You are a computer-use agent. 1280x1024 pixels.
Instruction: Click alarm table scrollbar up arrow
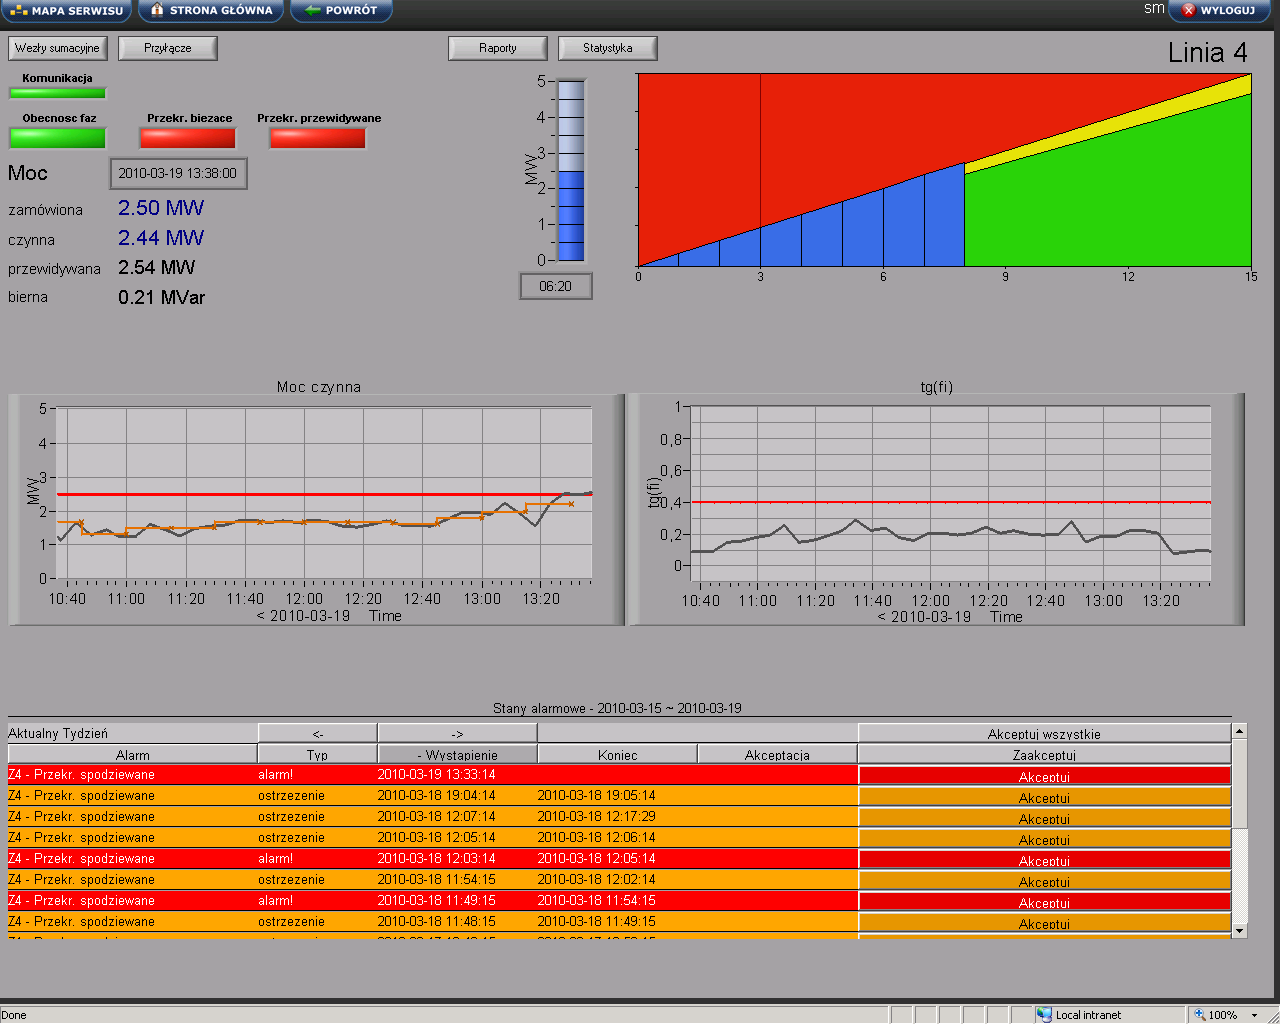pyautogui.click(x=1240, y=731)
